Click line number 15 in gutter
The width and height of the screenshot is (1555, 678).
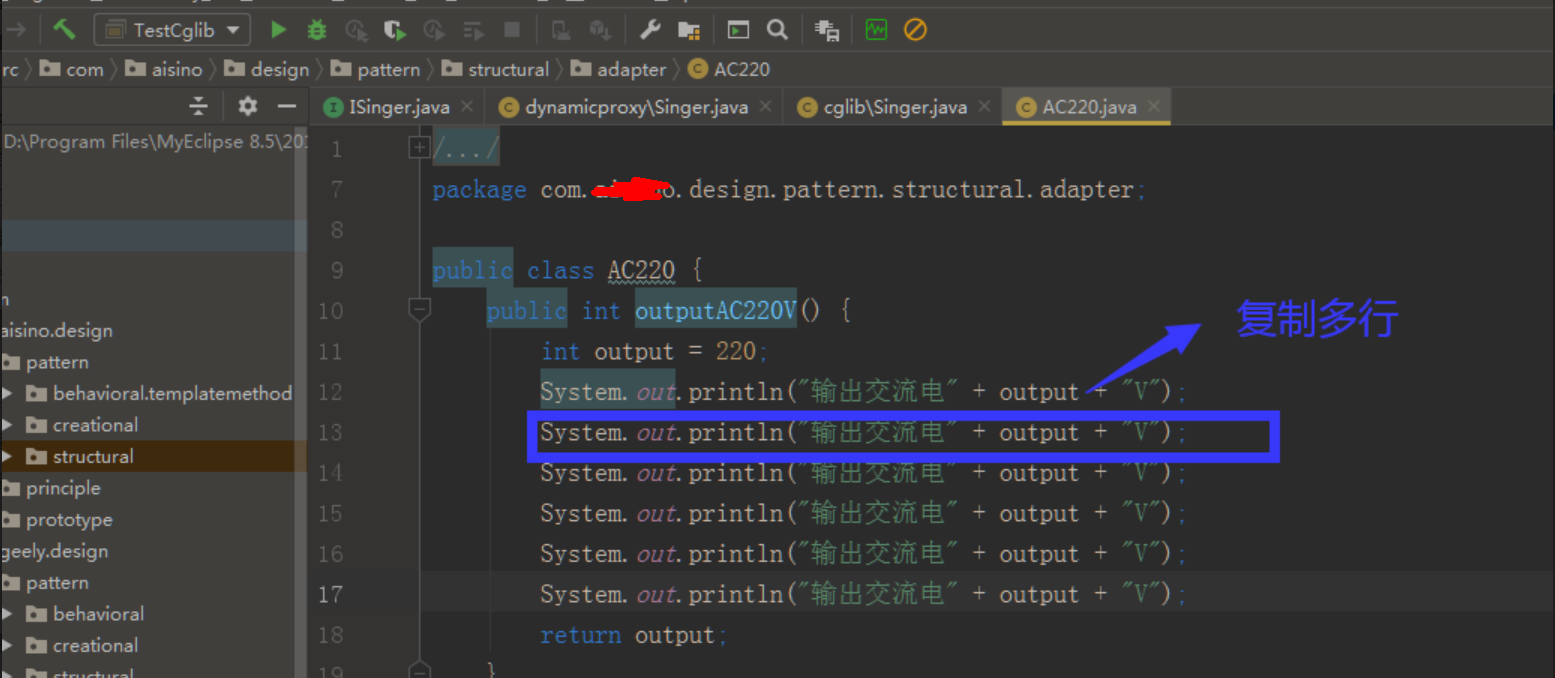point(330,513)
